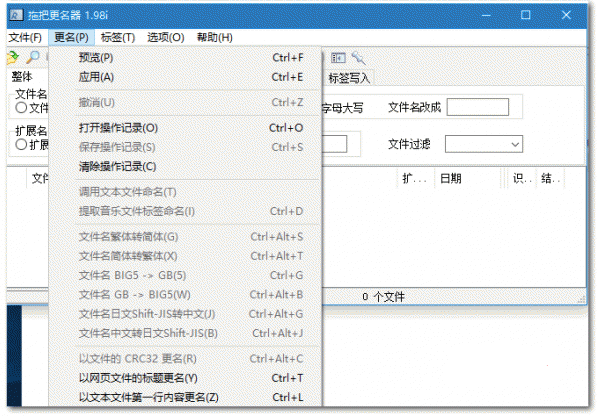The image size is (602, 418).
Task: Click the 日期 column header
Action: coord(468,178)
